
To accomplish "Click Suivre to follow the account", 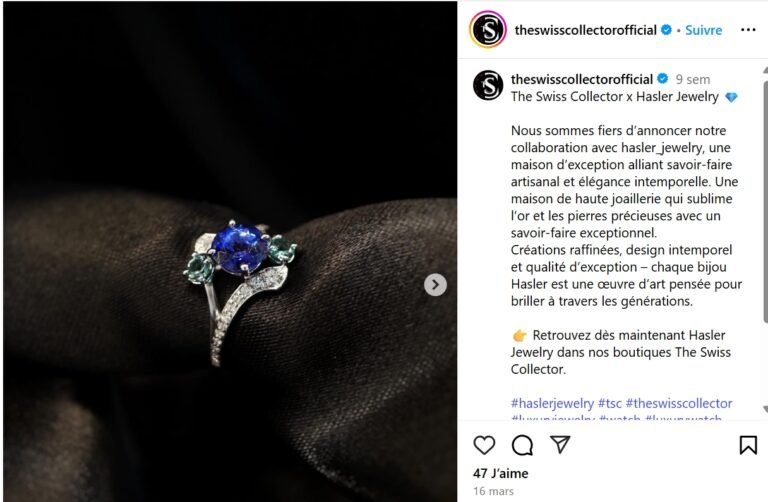I will (703, 30).
